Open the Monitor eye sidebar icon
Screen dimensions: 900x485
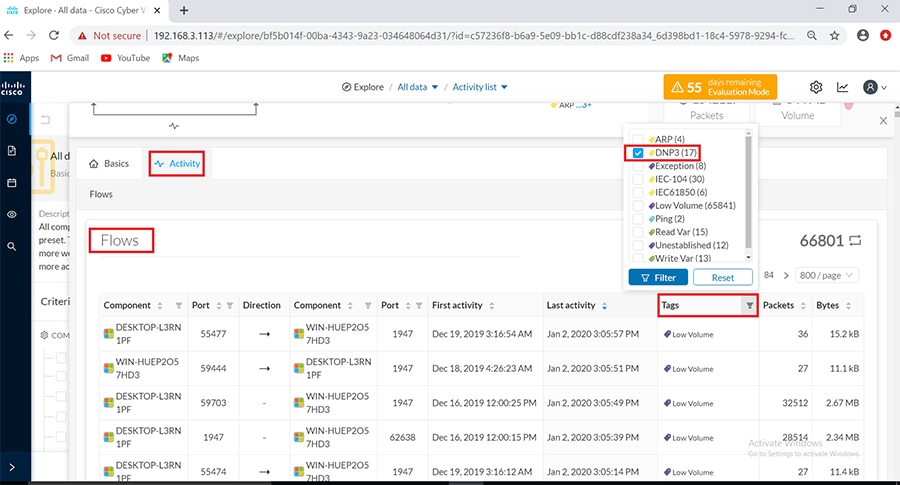(11, 214)
